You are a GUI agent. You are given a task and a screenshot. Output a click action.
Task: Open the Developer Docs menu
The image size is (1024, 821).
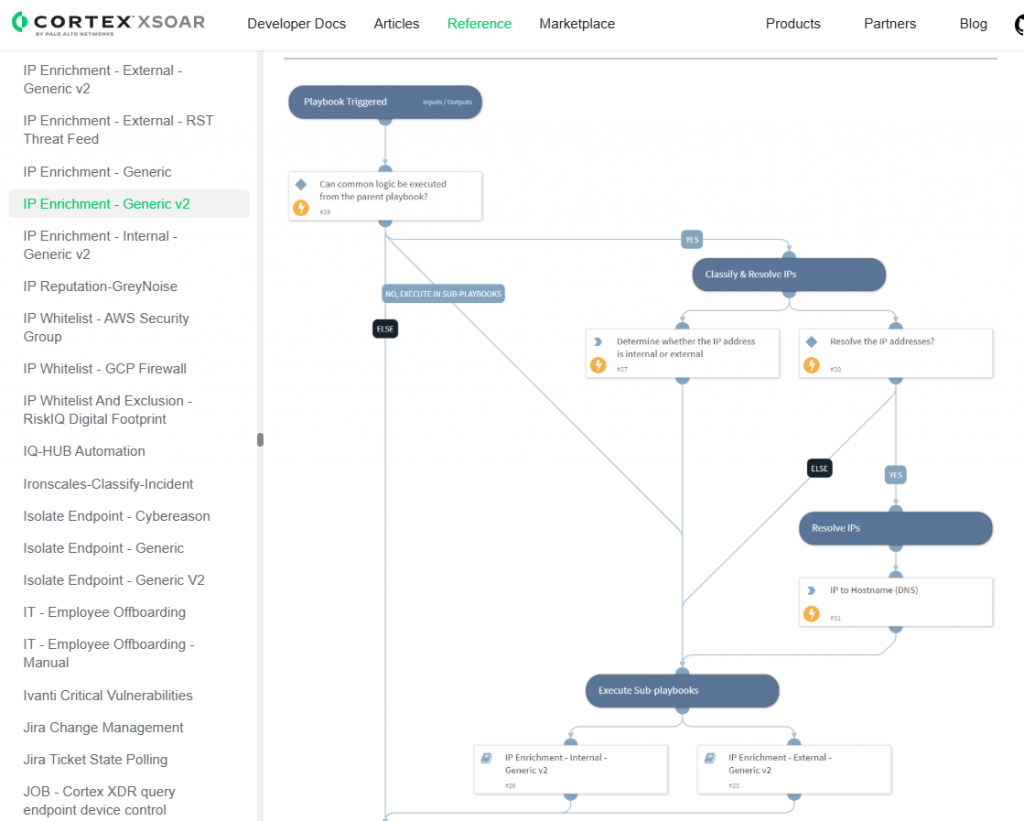tap(296, 24)
